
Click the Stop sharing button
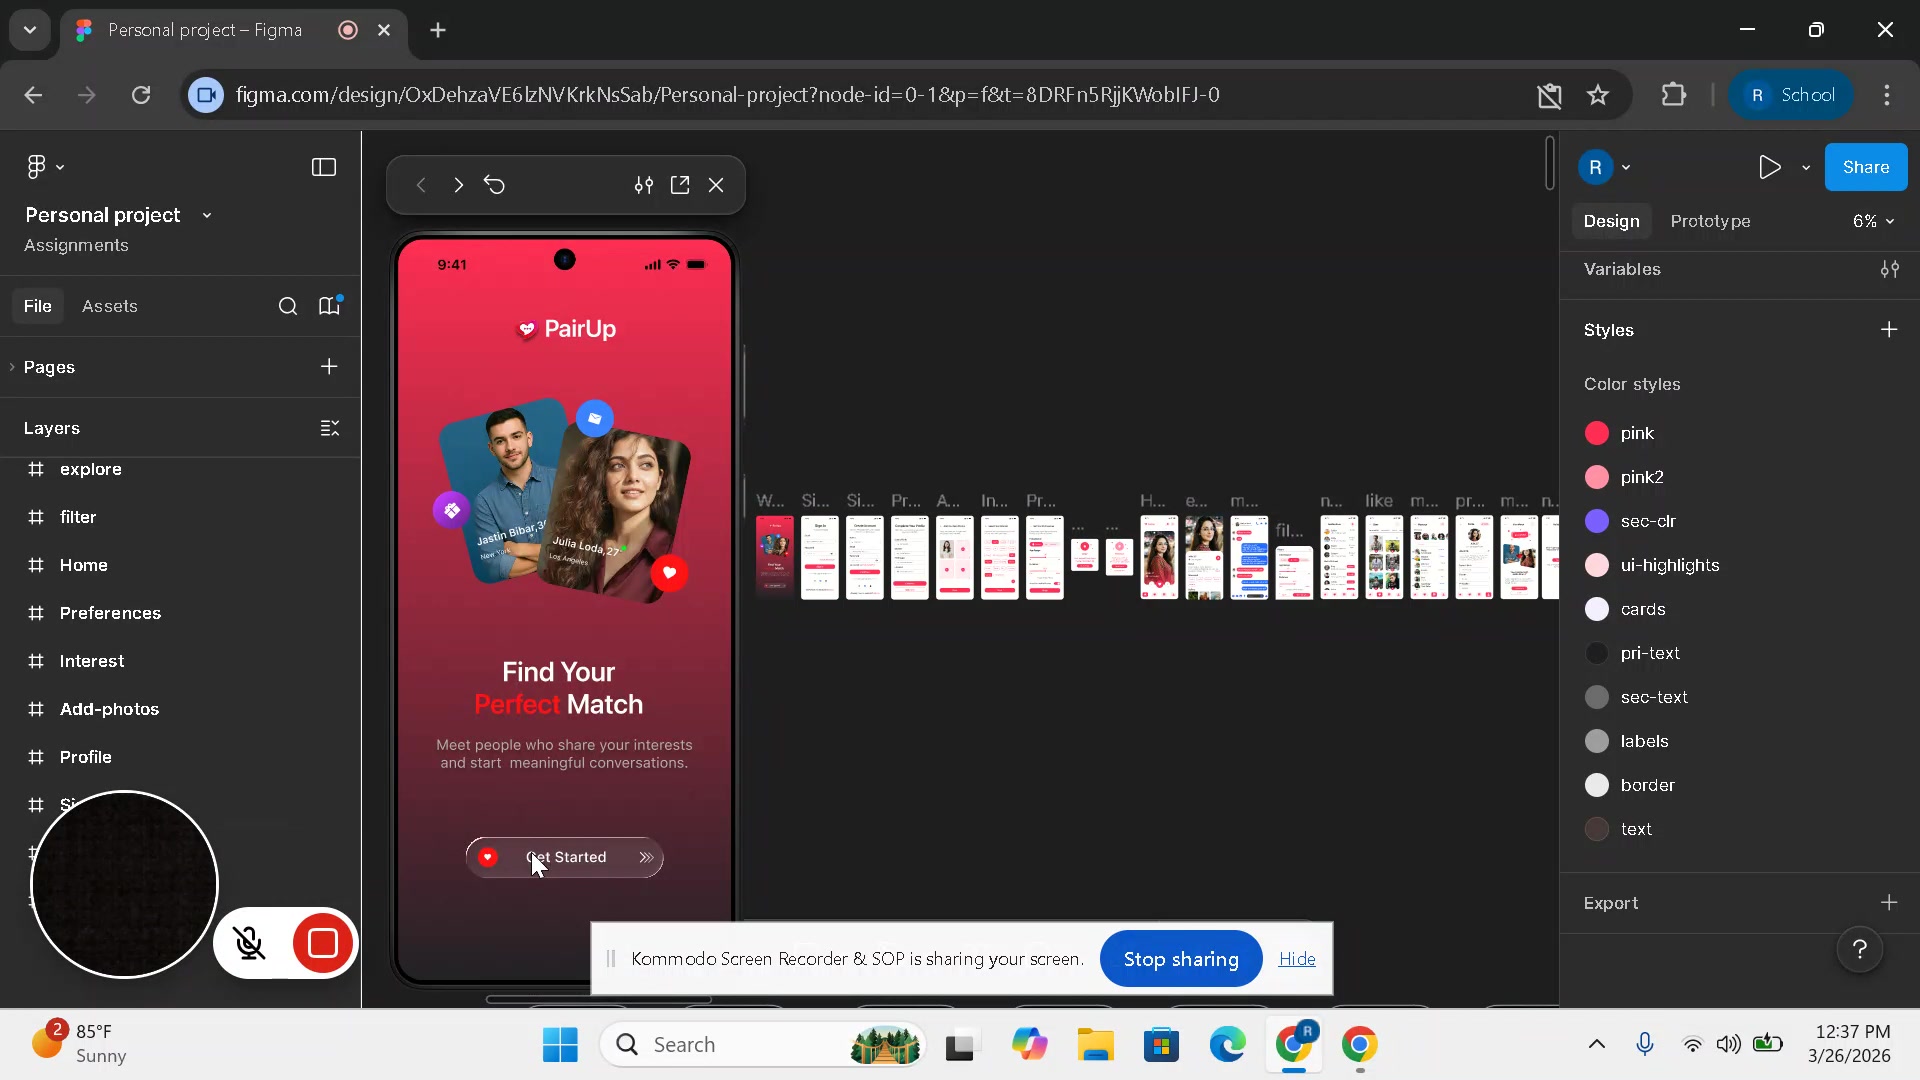pos(1180,959)
